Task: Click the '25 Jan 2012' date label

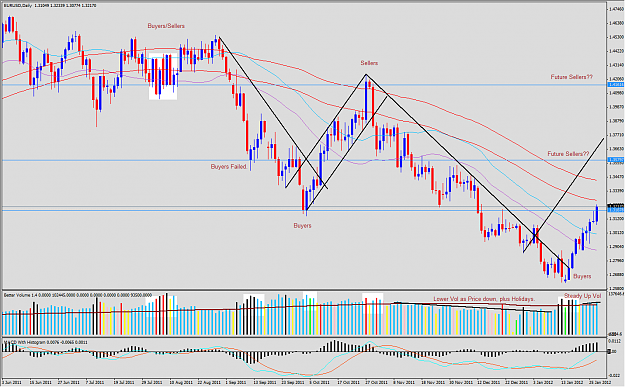Action: point(600,383)
